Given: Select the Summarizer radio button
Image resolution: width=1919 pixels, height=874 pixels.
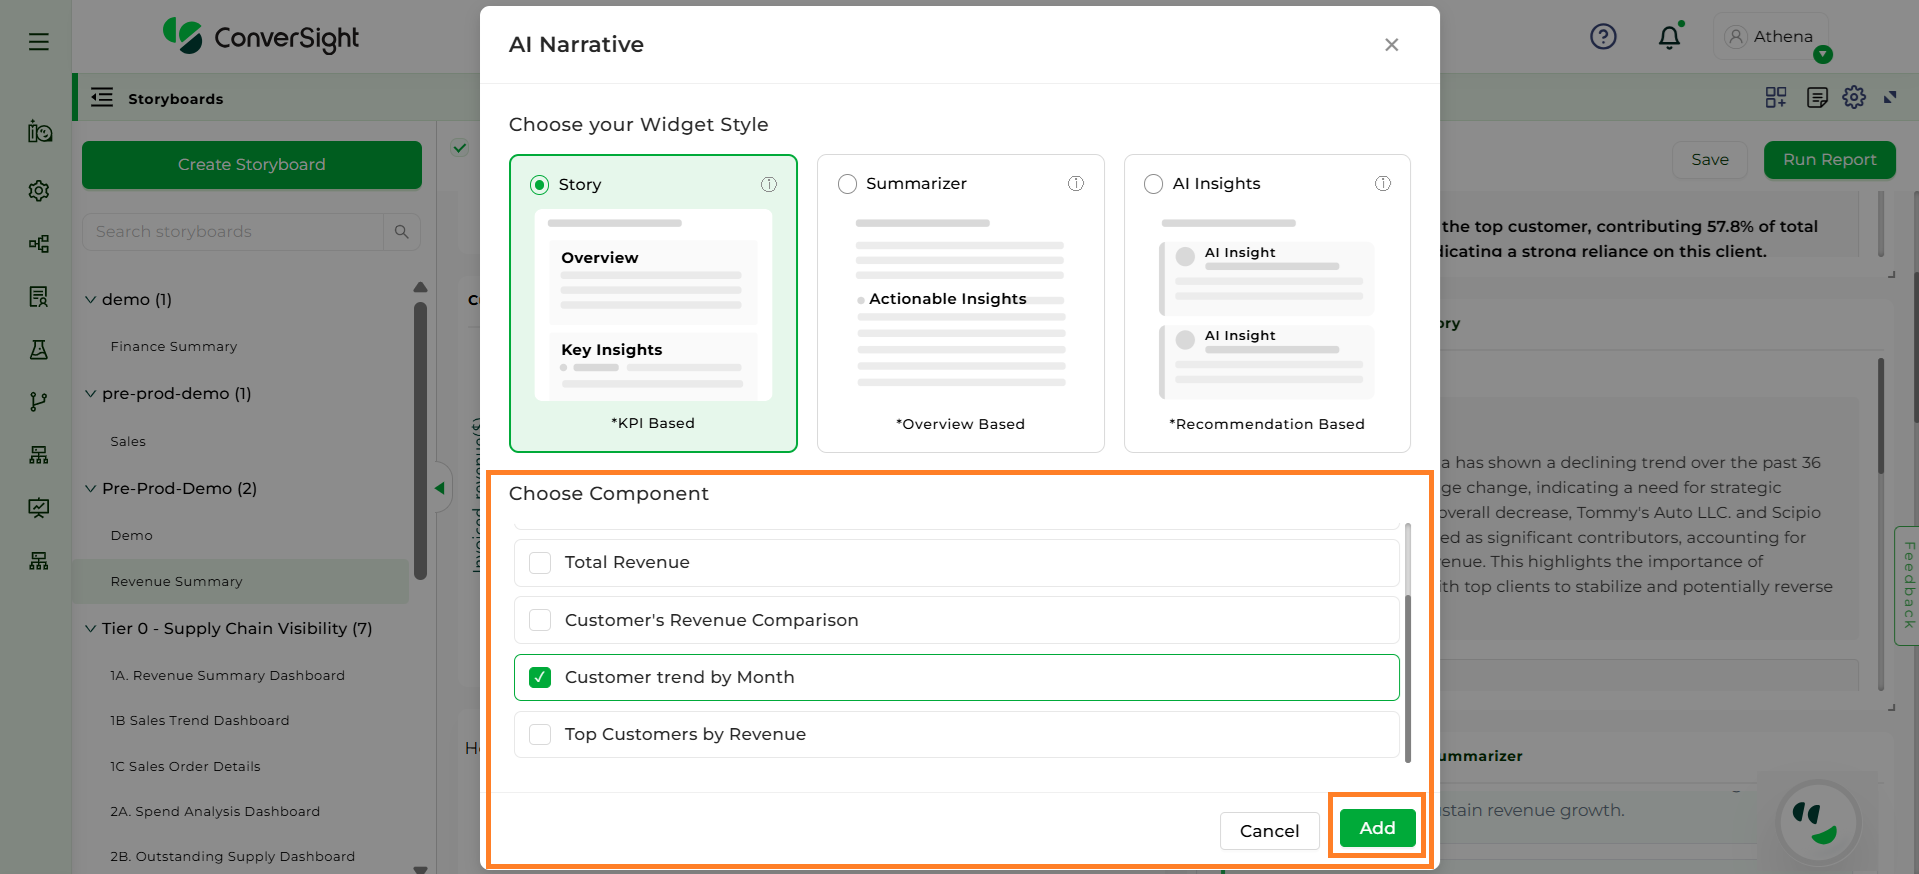Looking at the screenshot, I should pos(848,184).
